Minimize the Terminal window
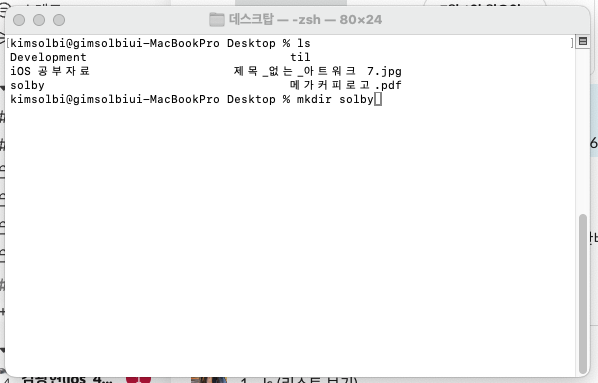The width and height of the screenshot is (598, 383). (39, 20)
